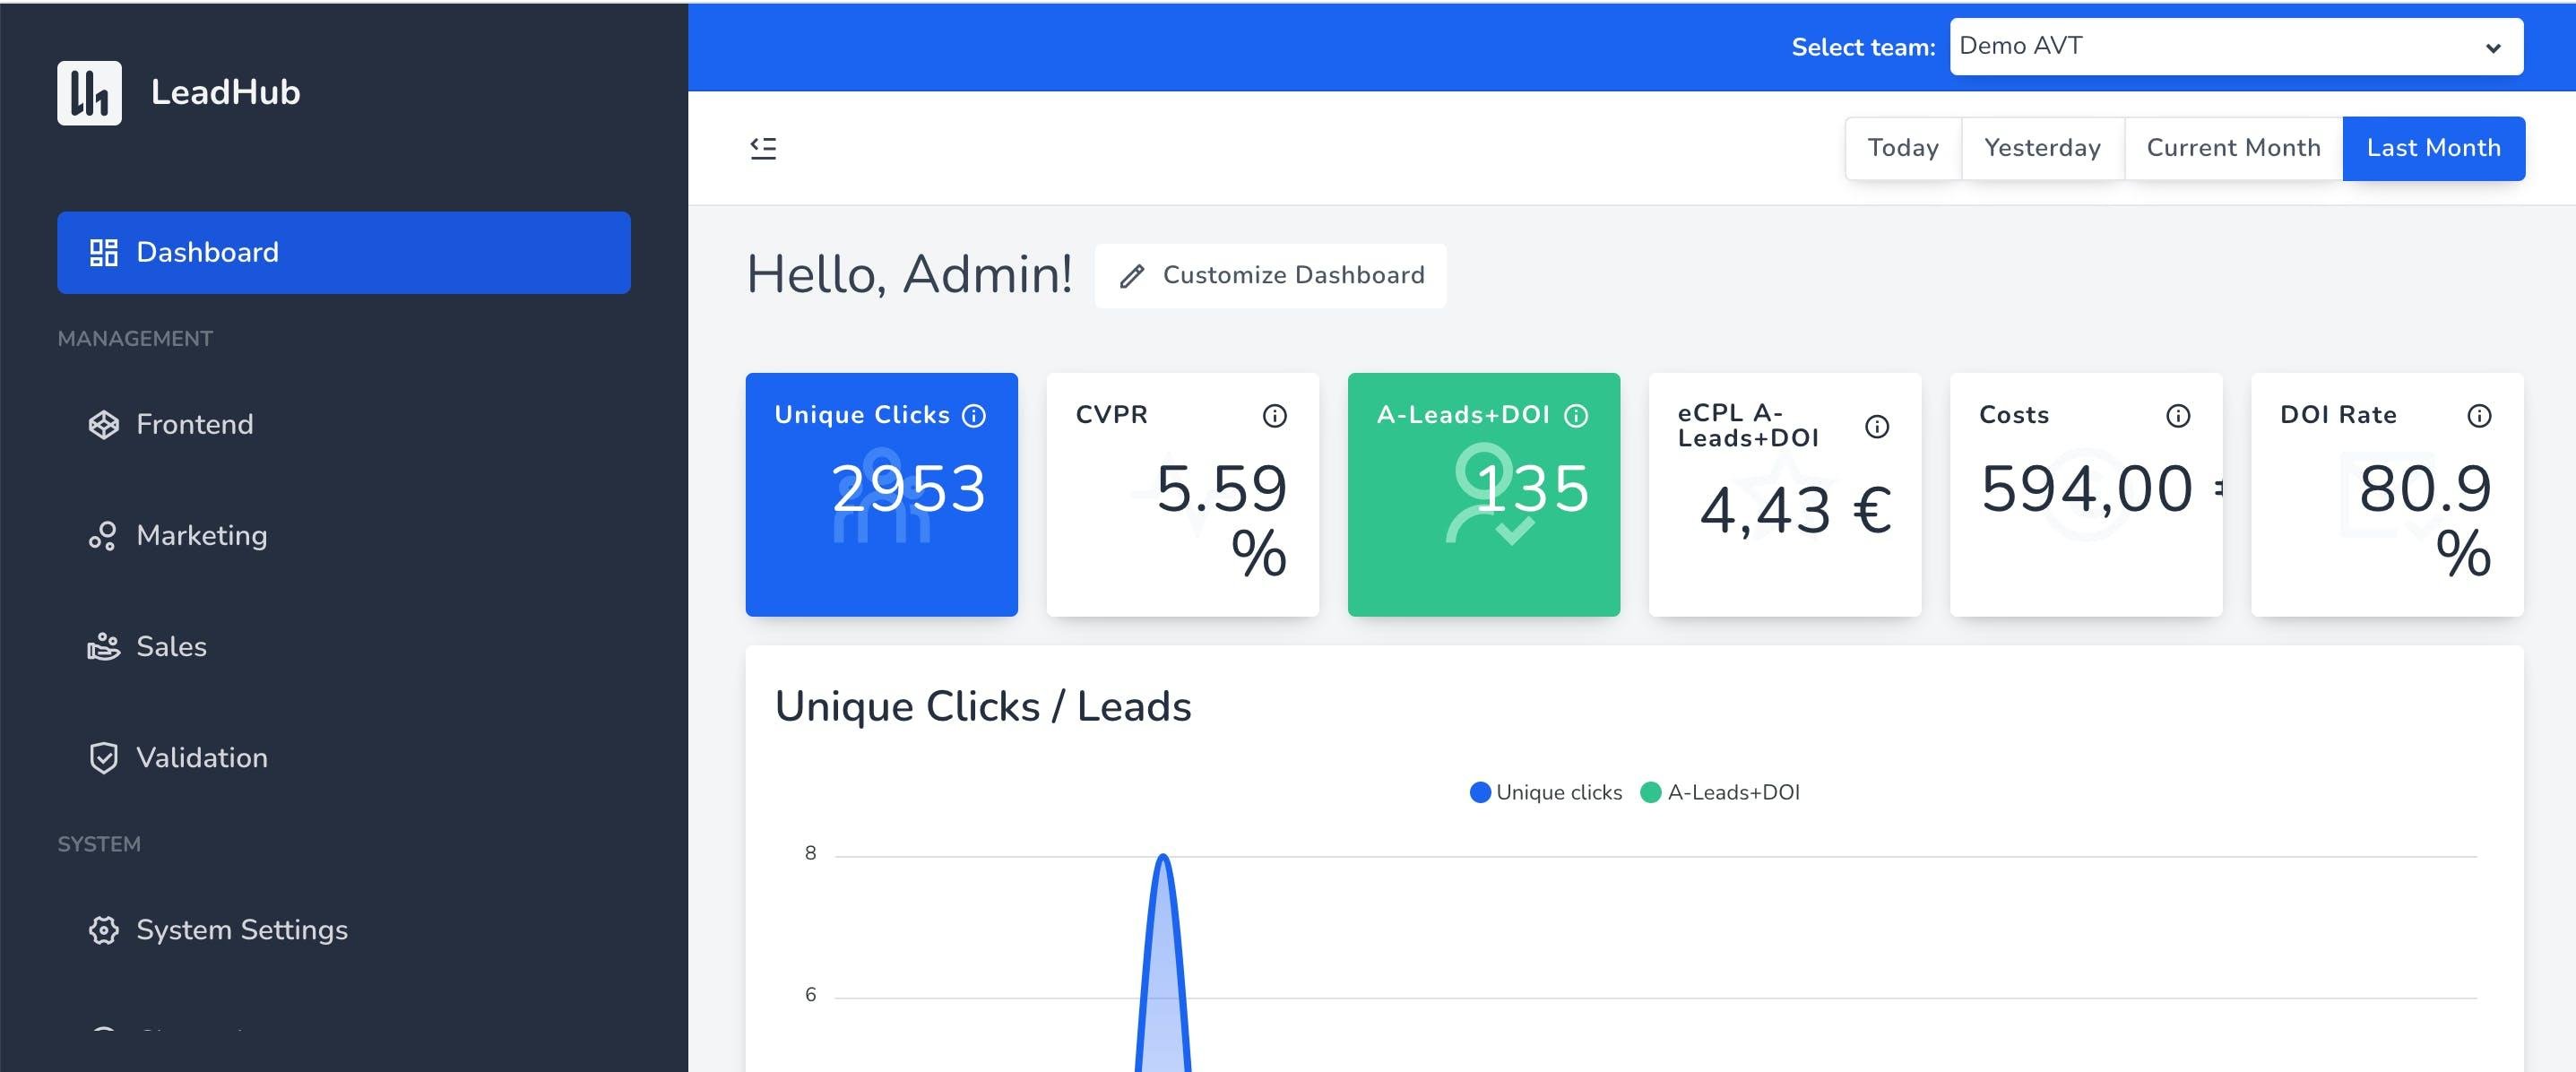Open the Sales menu item

click(x=171, y=646)
